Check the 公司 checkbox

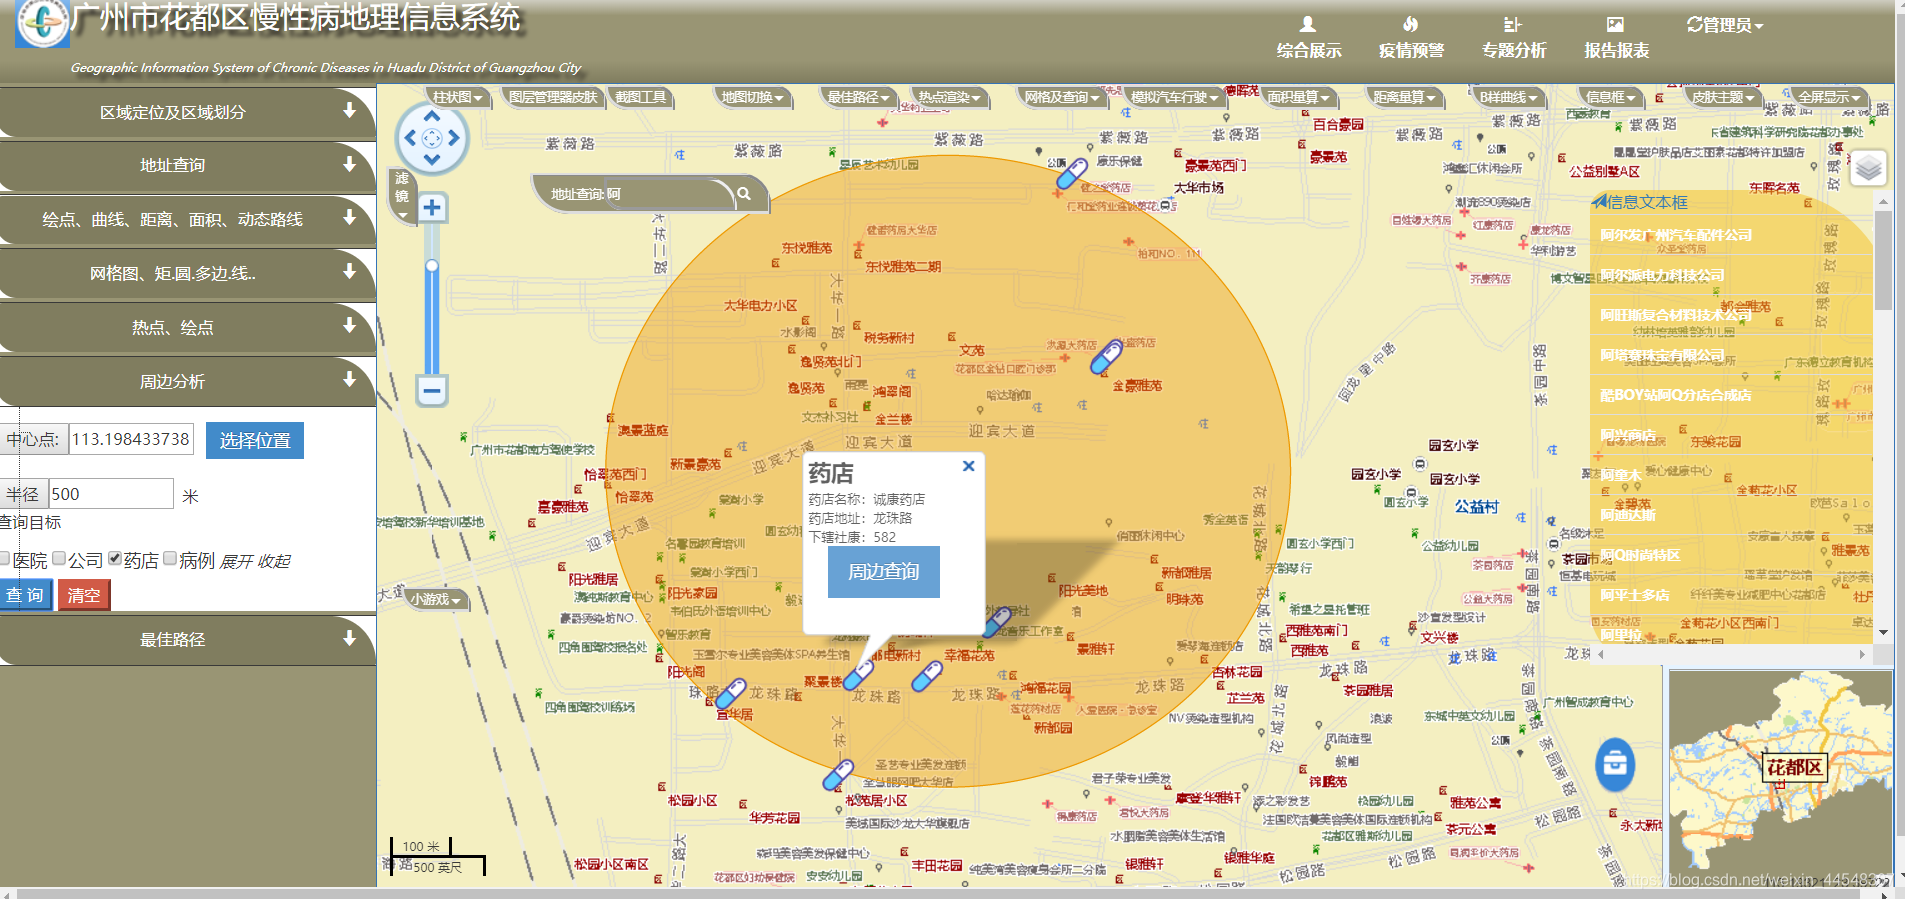pos(59,559)
